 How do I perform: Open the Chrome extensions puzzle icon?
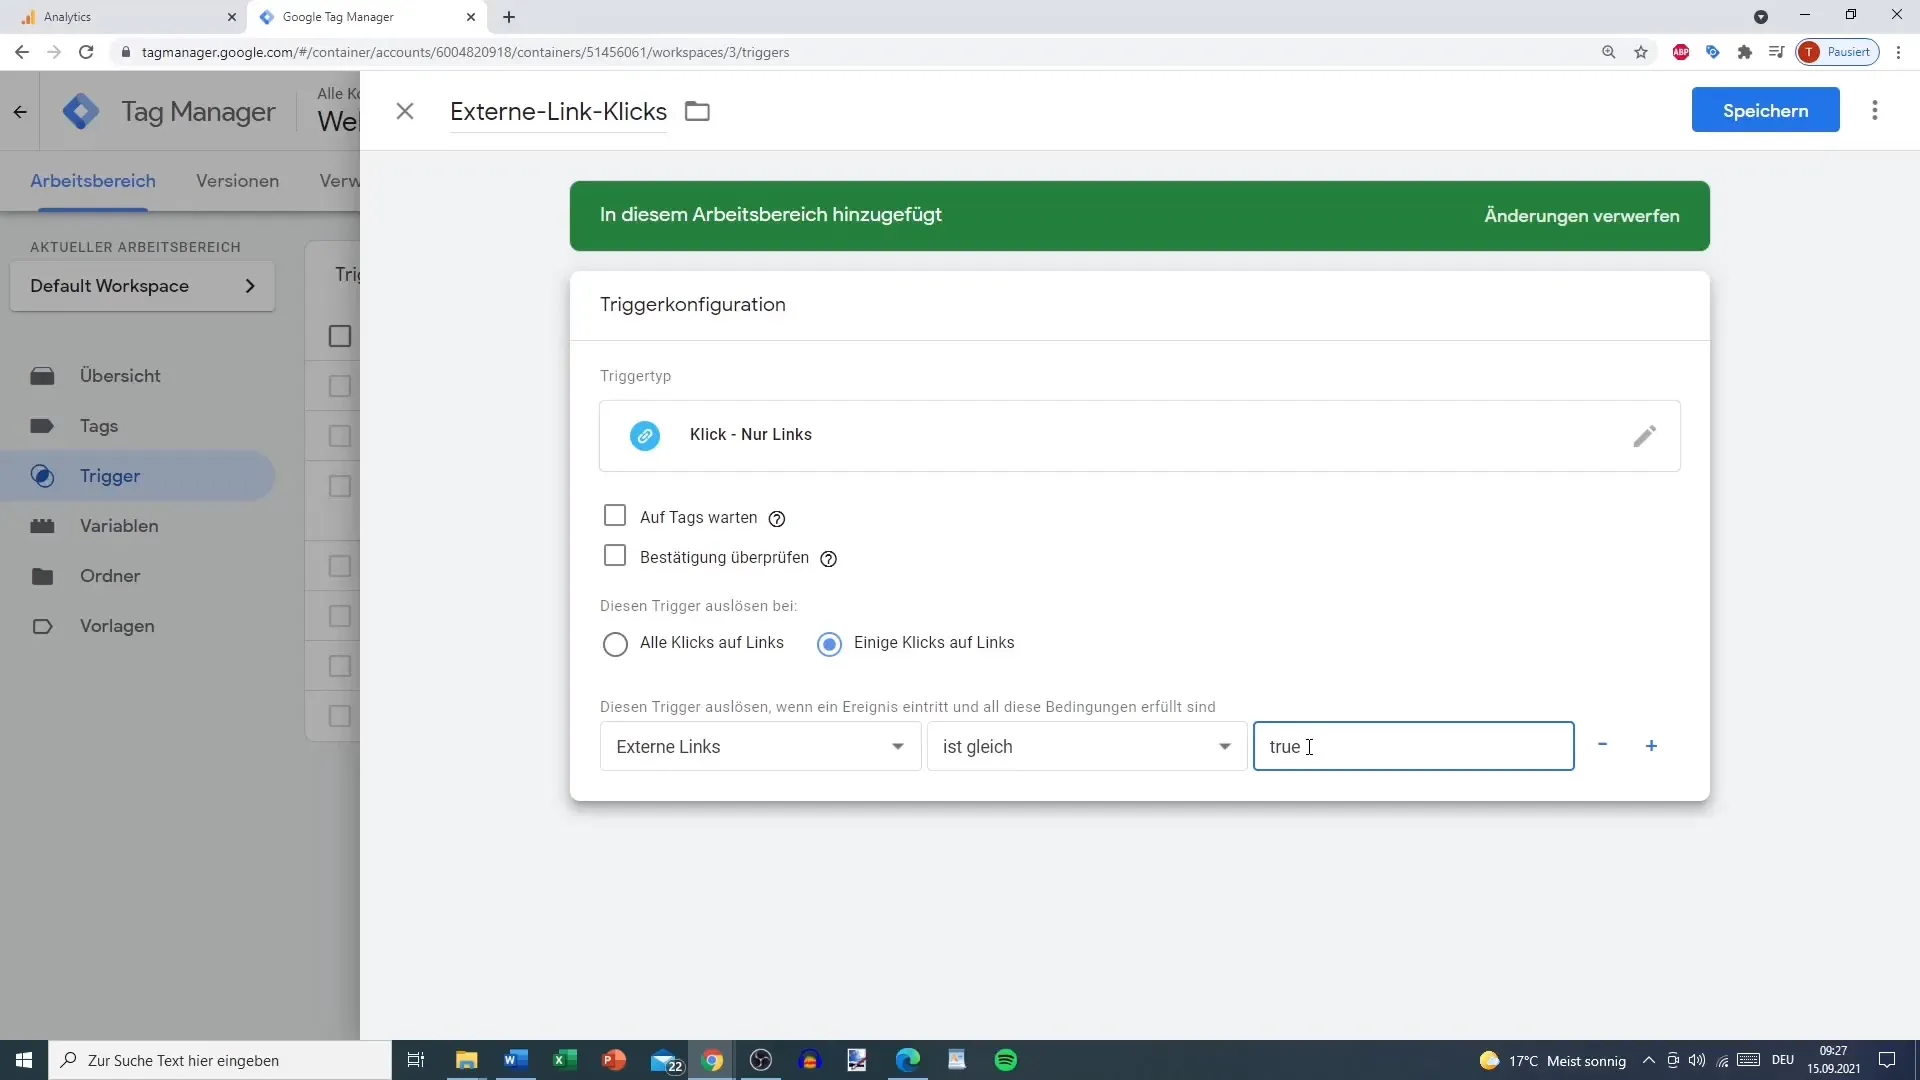[x=1745, y=52]
